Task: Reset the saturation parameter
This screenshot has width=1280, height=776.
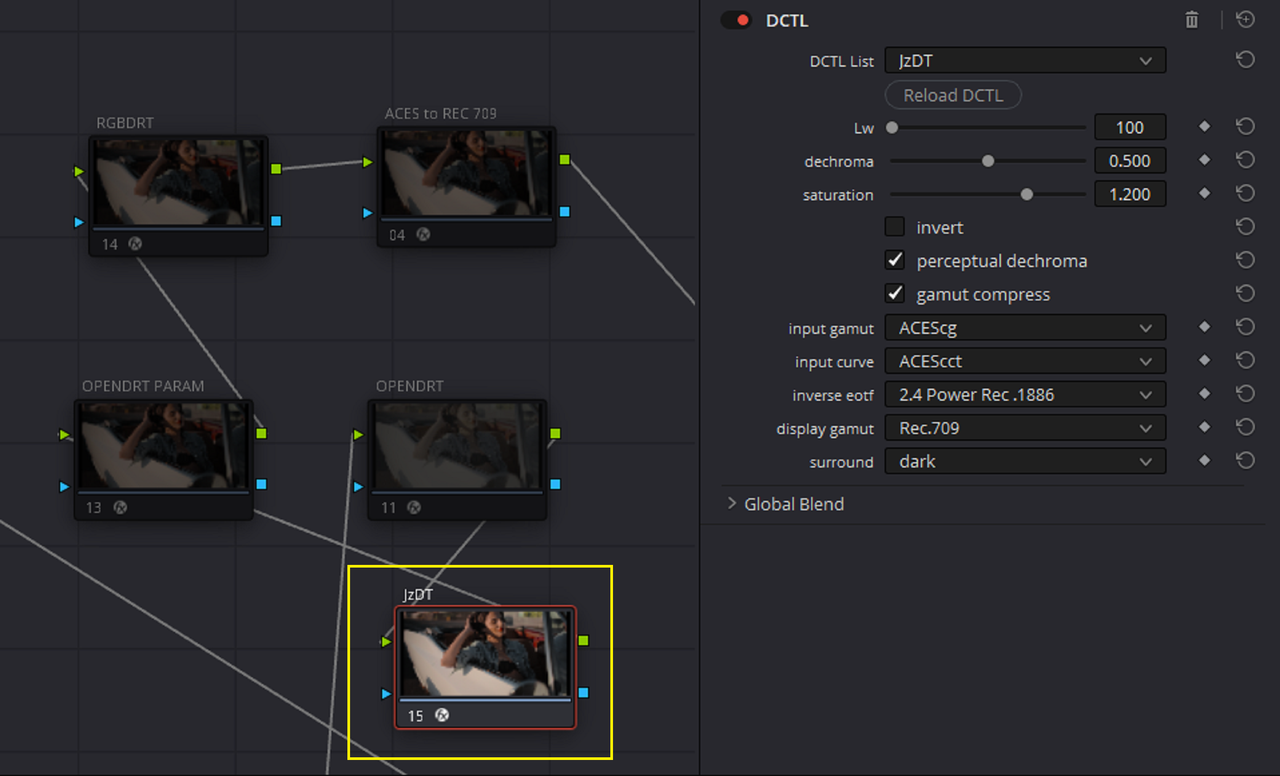Action: (1245, 193)
